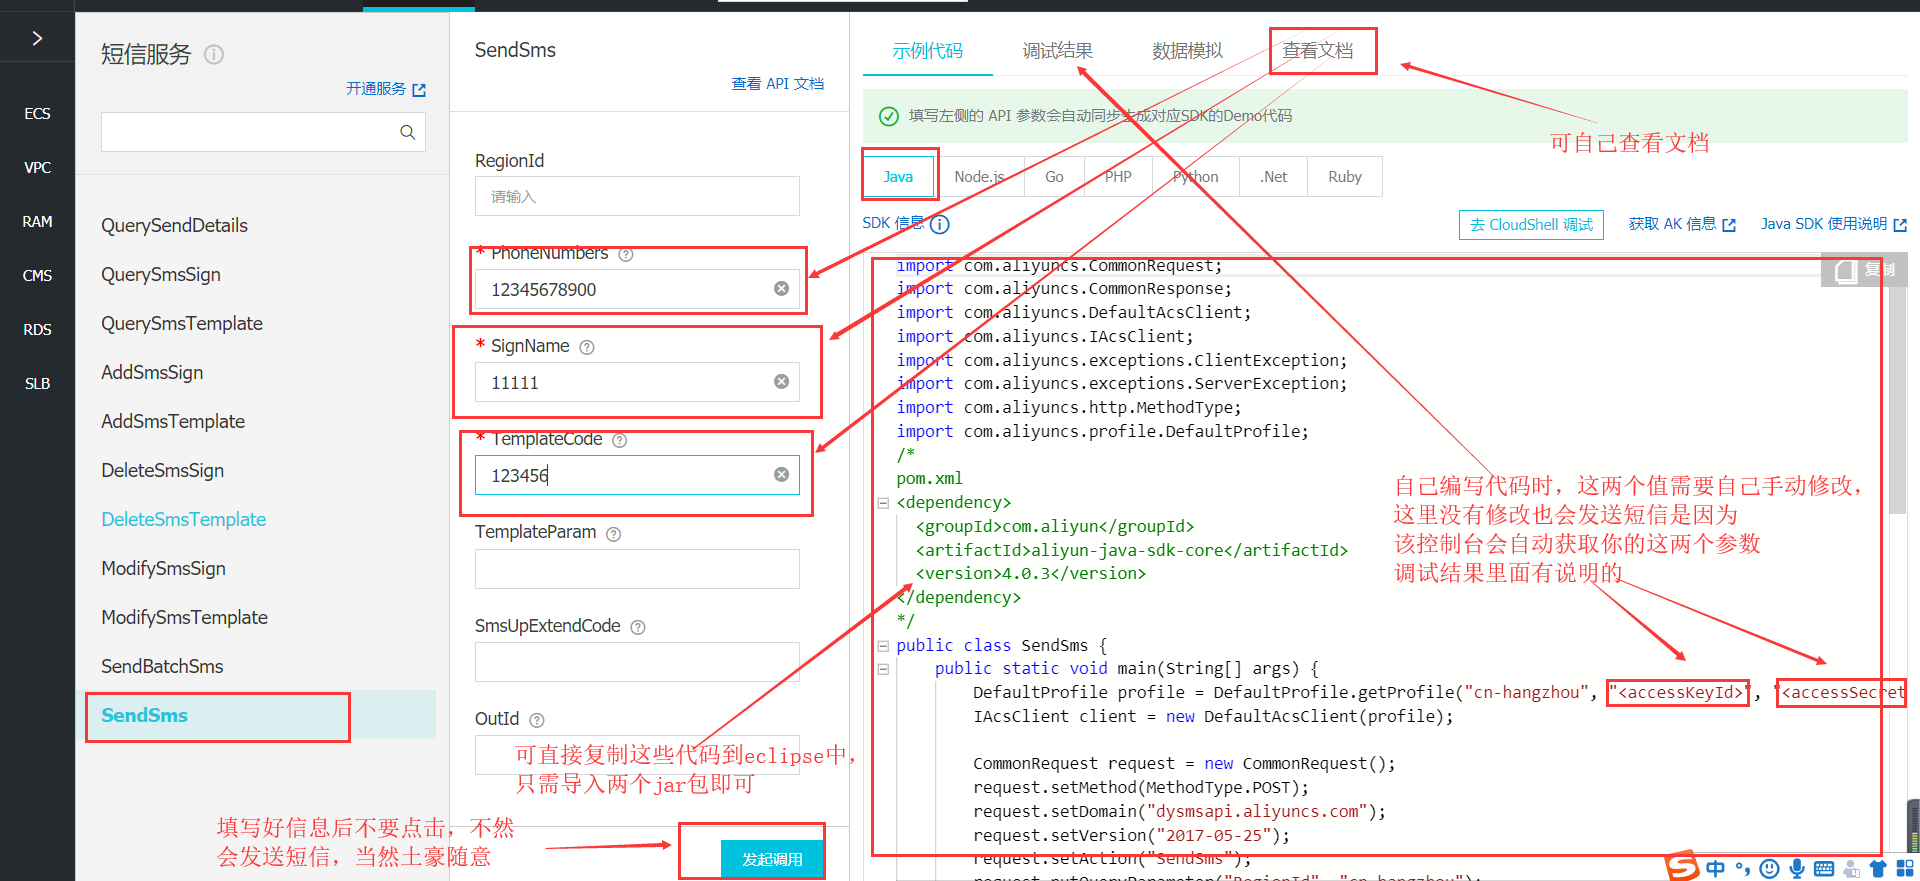Select DeleteSmsTemplate API in the list

point(183,519)
